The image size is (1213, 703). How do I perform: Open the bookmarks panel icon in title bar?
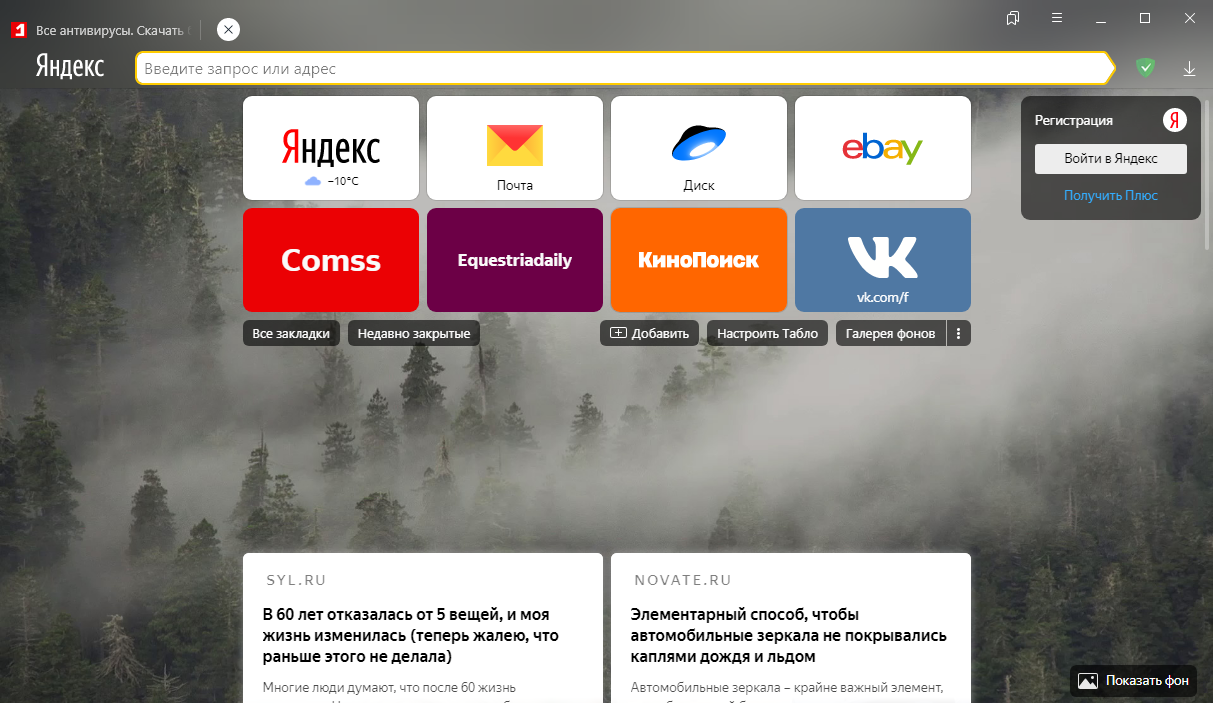1014,18
